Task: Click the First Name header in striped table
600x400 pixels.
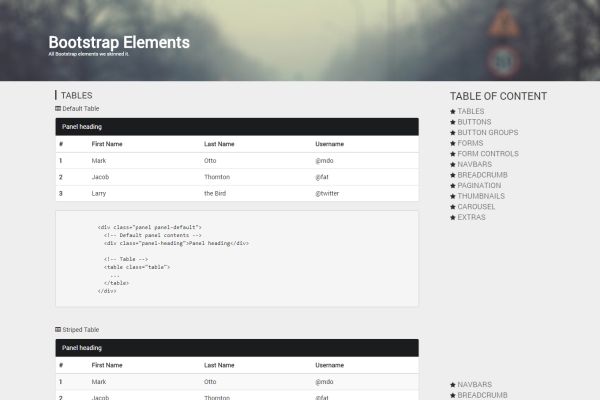Action: pyautogui.click(x=107, y=365)
